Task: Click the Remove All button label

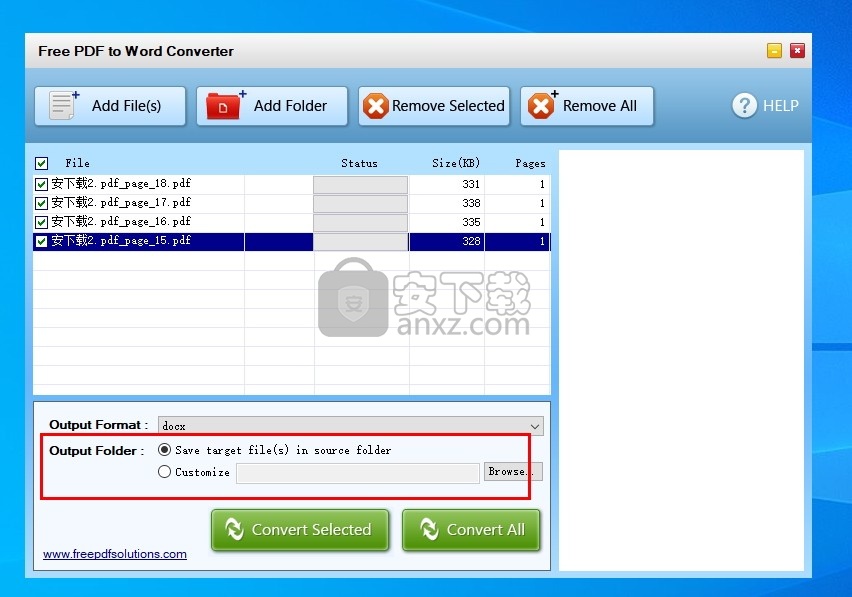Action: point(599,105)
